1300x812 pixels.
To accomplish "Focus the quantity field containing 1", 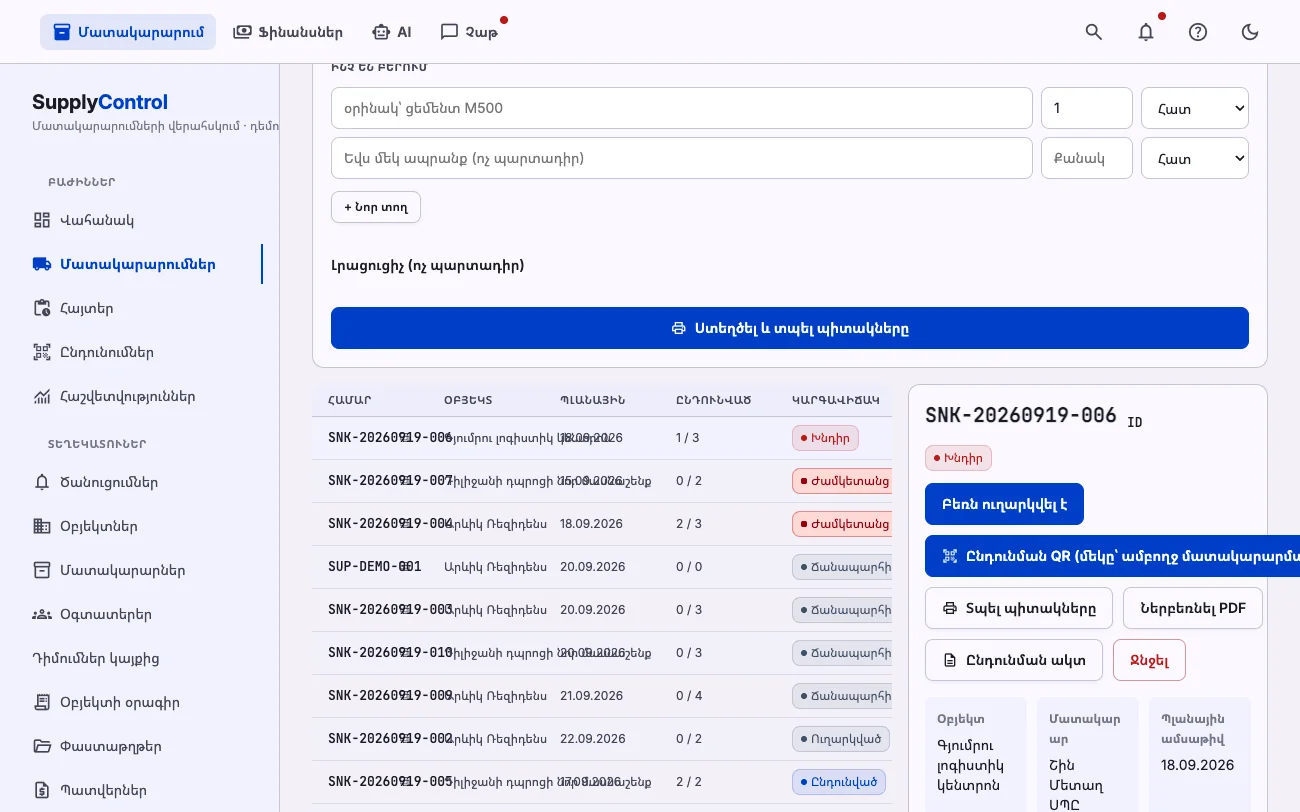I will [1087, 108].
